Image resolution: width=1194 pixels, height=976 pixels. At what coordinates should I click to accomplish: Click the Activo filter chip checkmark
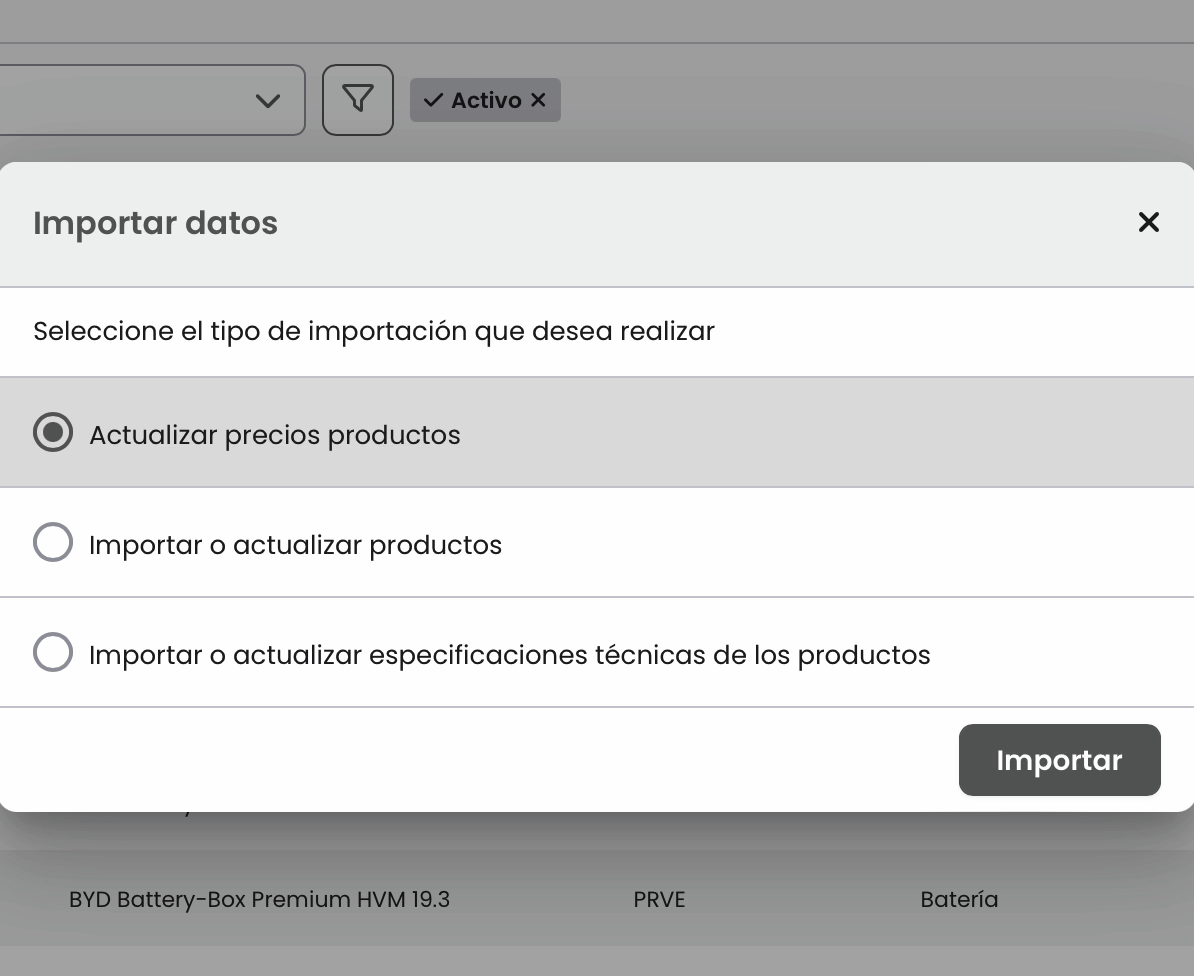433,100
